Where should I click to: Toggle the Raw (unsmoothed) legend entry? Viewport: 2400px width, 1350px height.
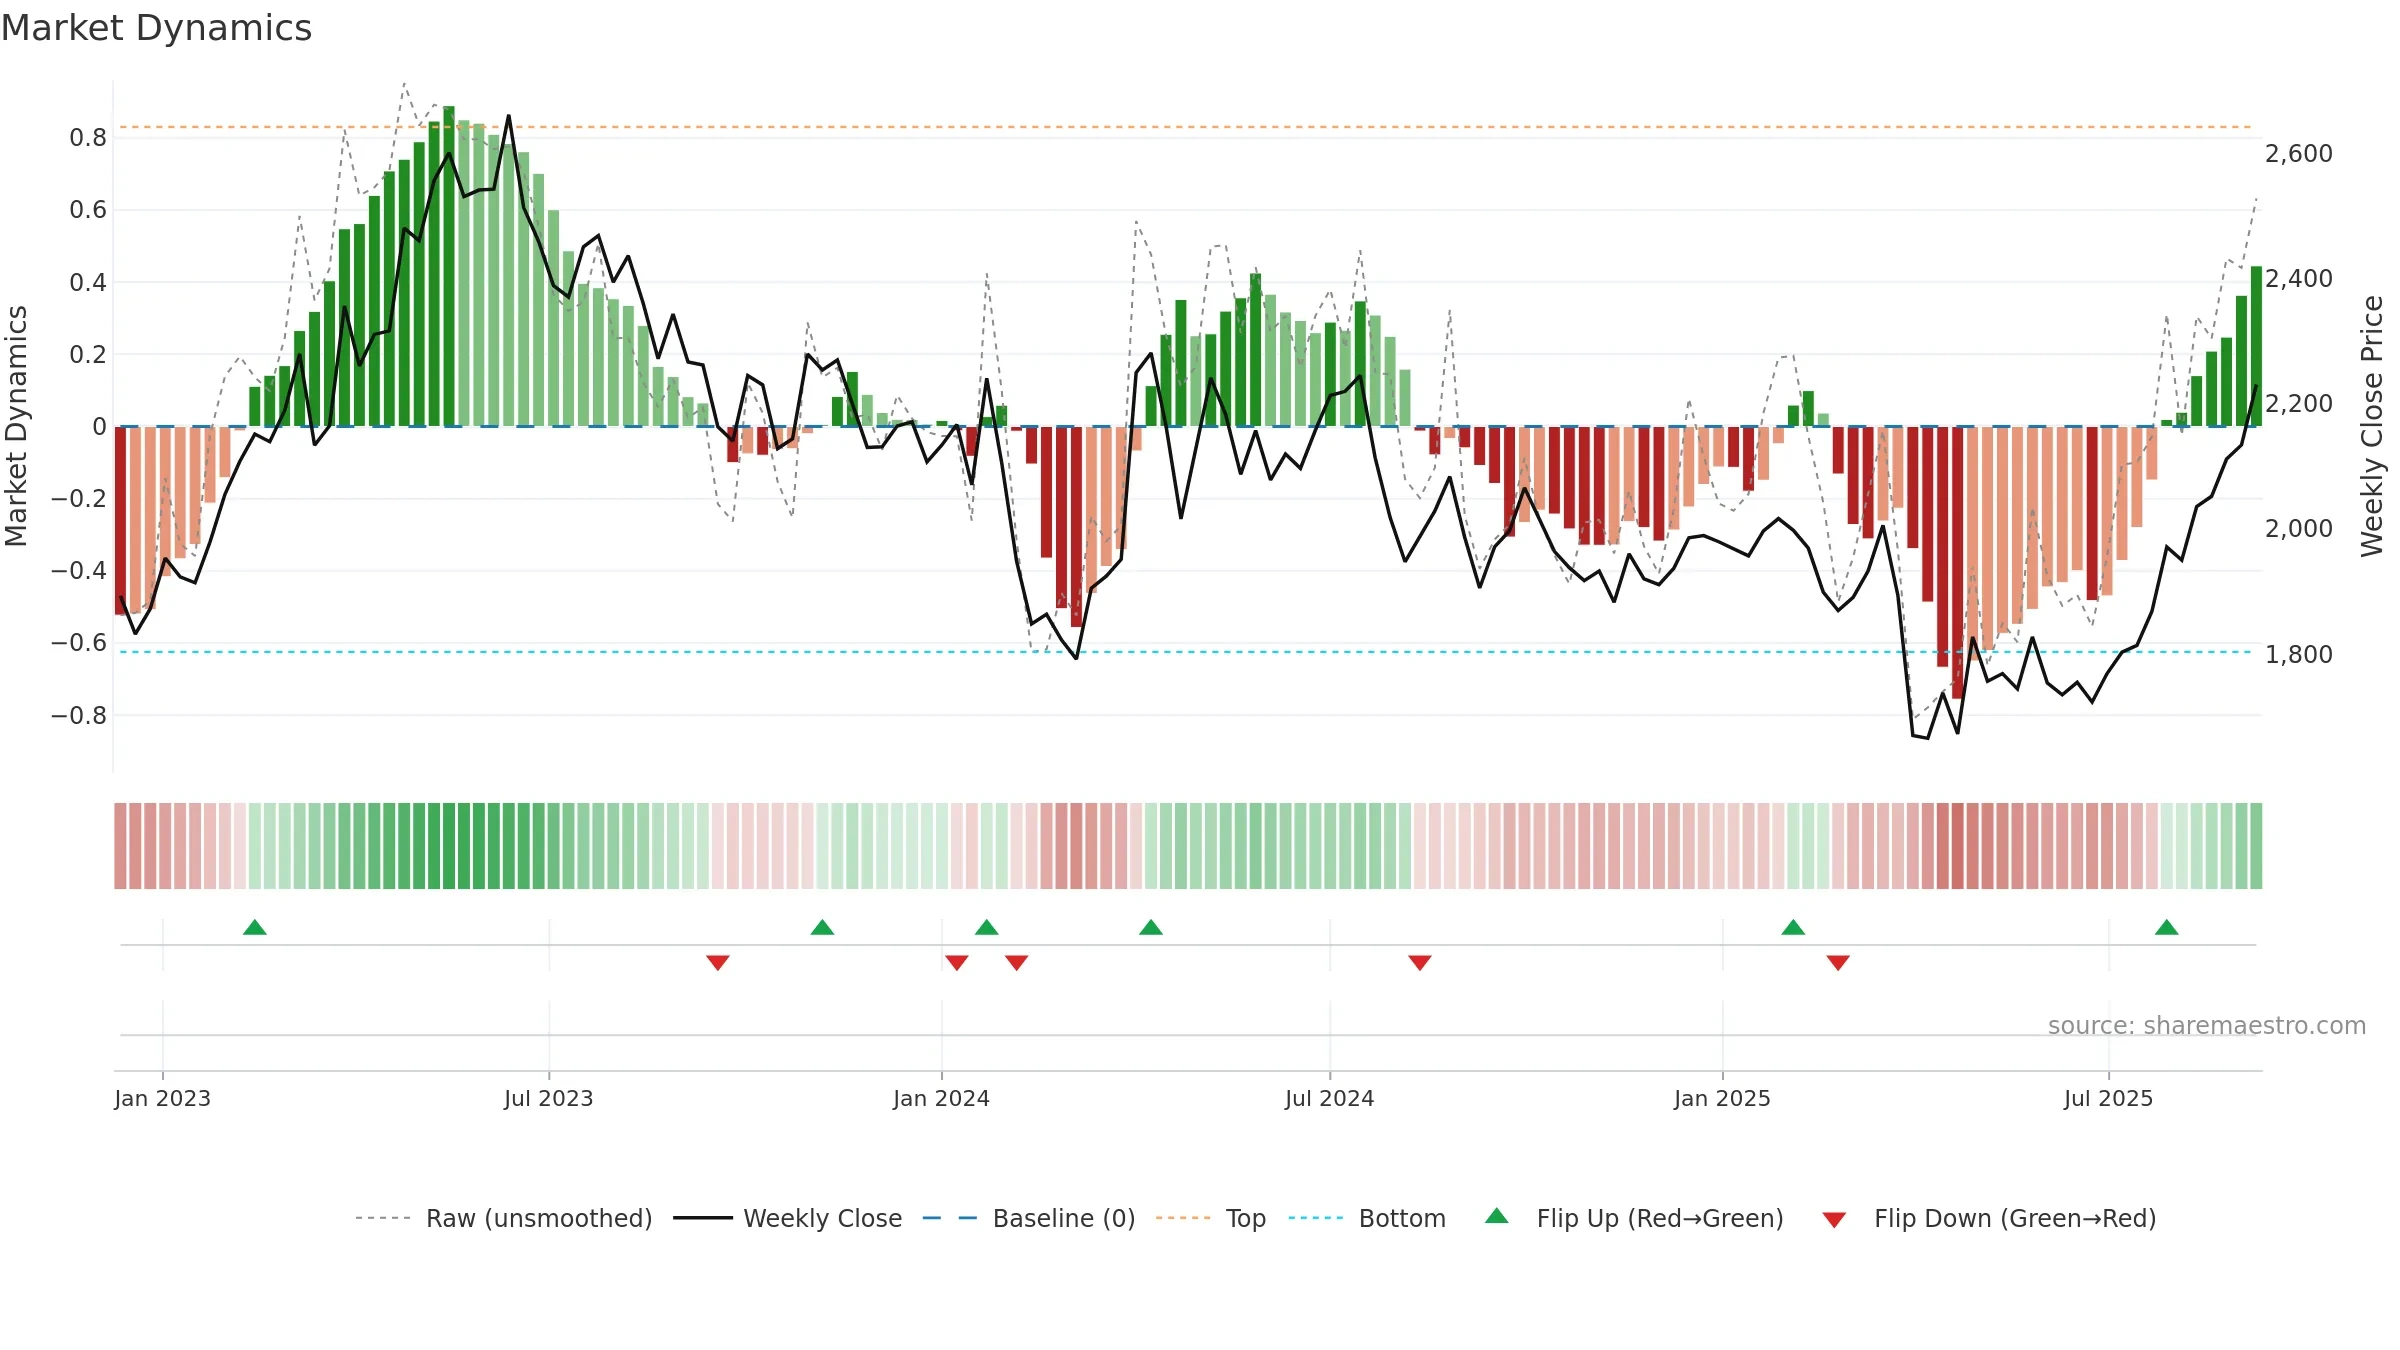tap(503, 1218)
